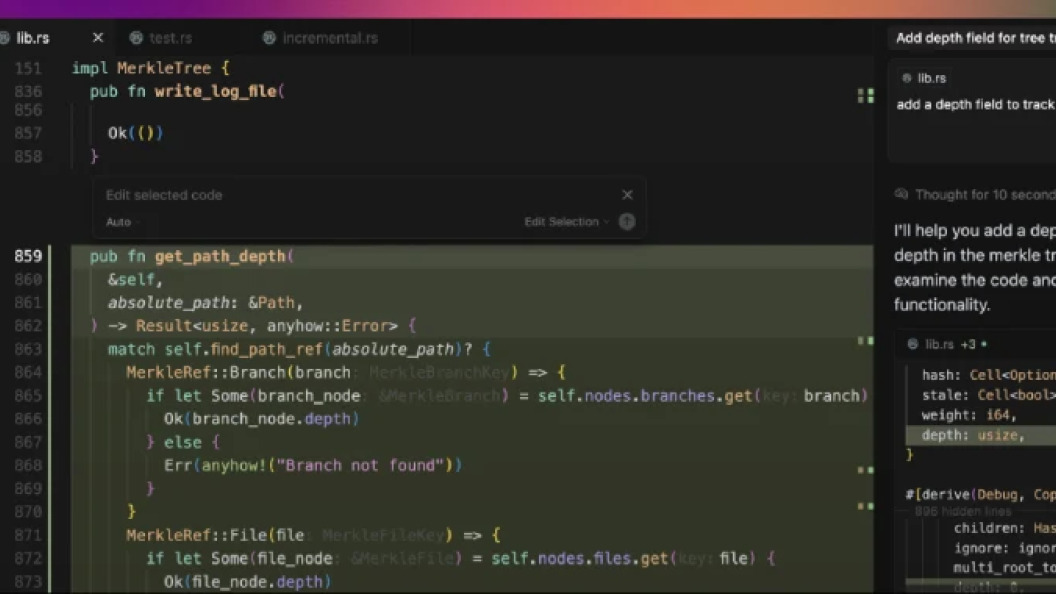
Task: Click 'find_path_ref' method call on line 863
Action: [x=267, y=350]
